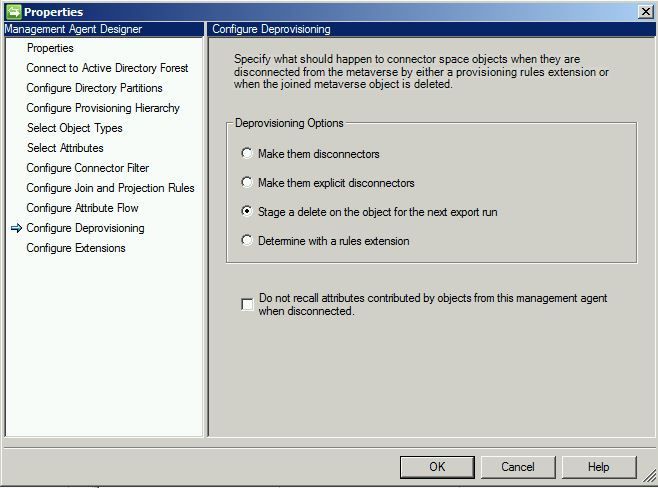Select Configure Deprovisioning in the designer list

tap(85, 228)
